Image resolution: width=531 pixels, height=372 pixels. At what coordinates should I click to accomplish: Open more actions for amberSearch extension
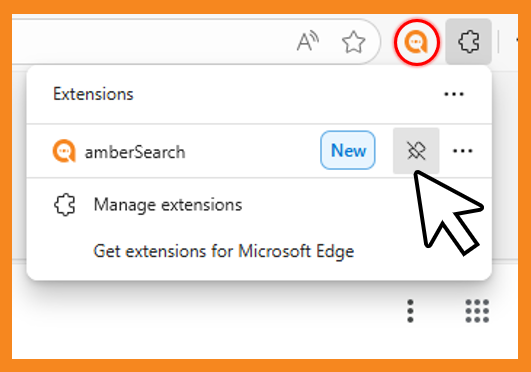pos(463,151)
